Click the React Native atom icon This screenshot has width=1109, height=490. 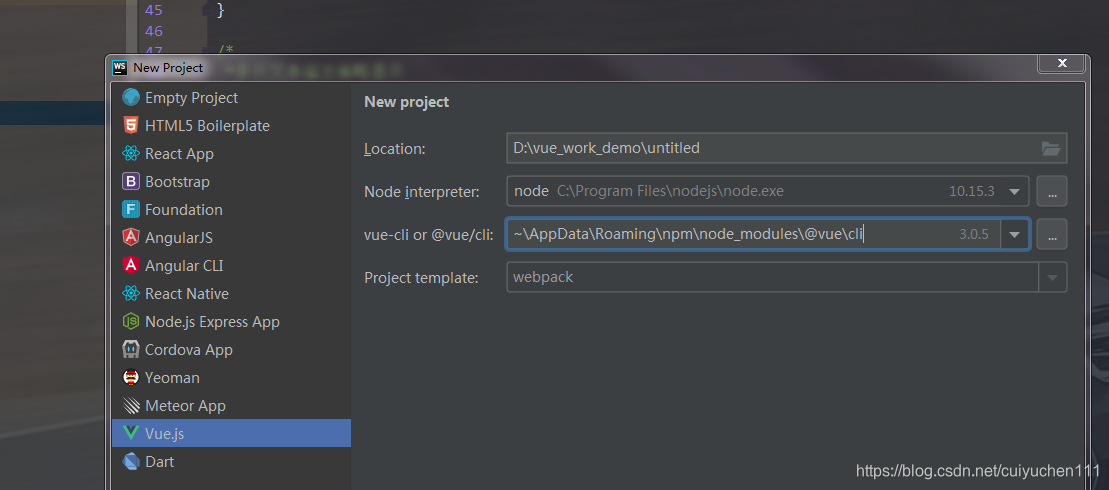pyautogui.click(x=131, y=293)
